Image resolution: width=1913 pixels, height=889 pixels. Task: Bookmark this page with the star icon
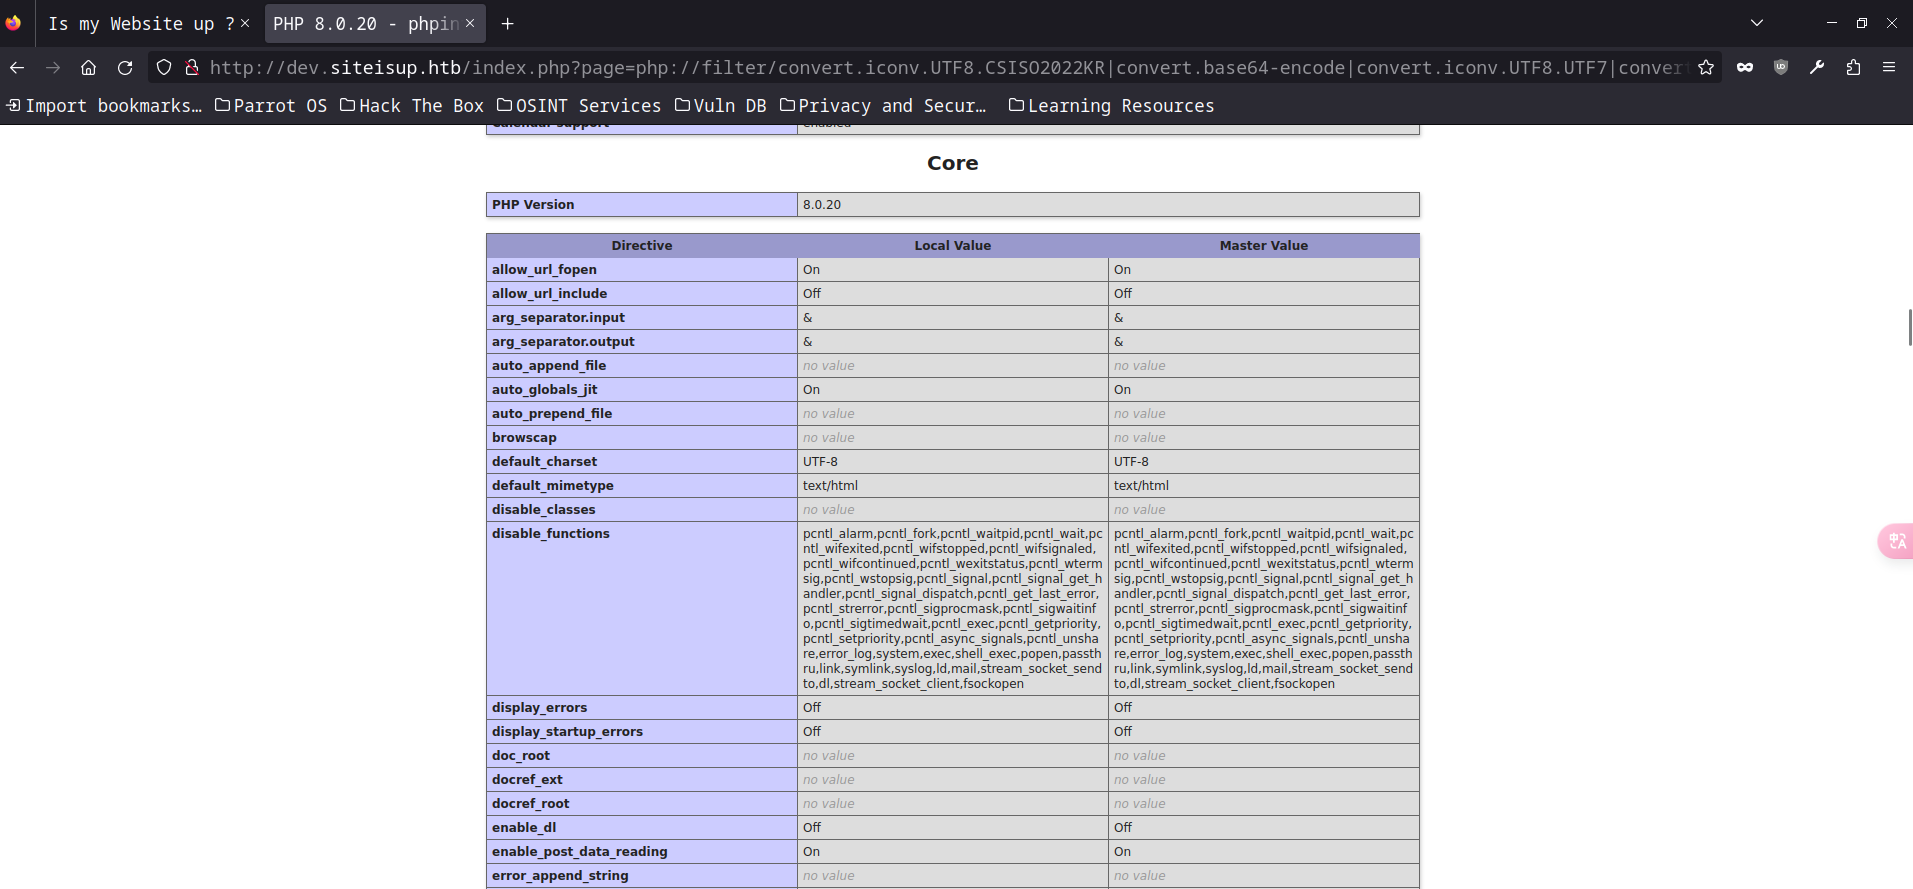tap(1706, 67)
